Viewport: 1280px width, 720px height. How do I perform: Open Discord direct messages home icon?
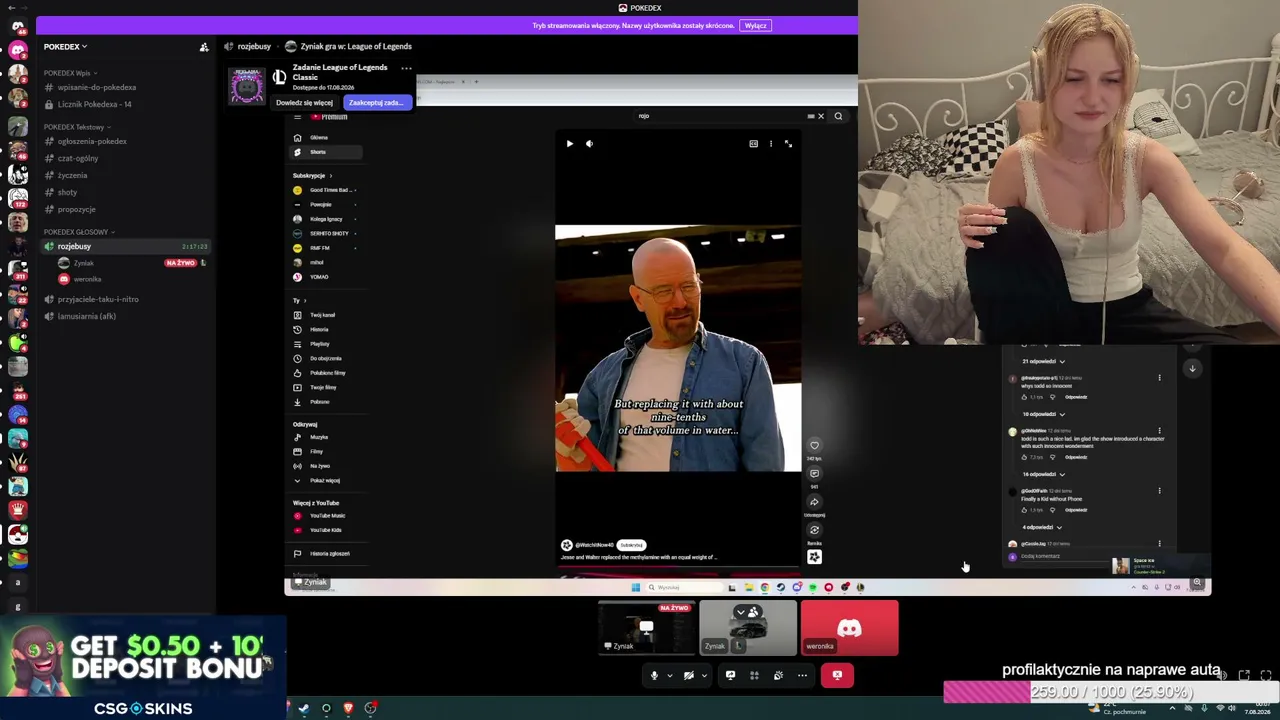coord(17,26)
